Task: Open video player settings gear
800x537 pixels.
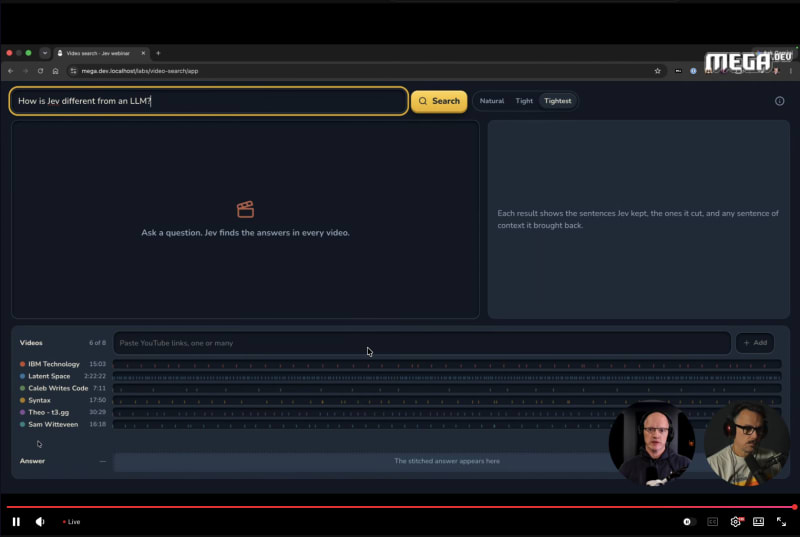Action: (x=736, y=522)
